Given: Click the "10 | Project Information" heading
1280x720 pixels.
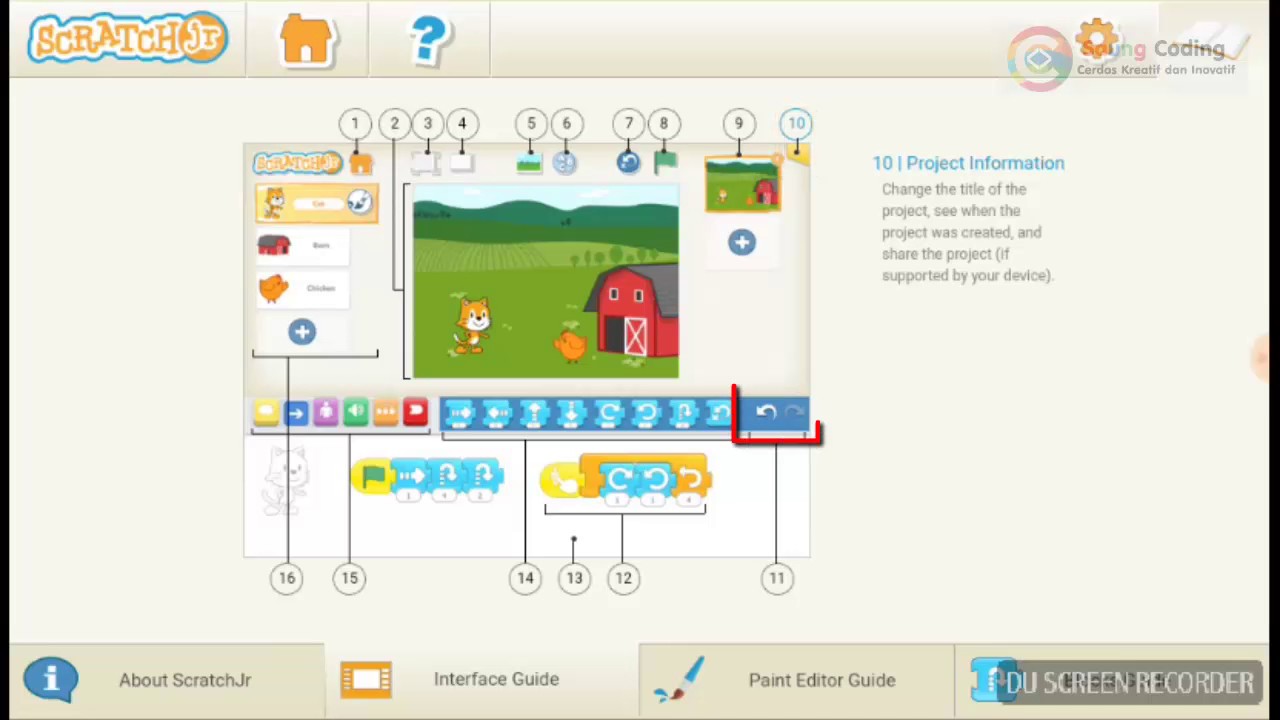Looking at the screenshot, I should point(968,163).
